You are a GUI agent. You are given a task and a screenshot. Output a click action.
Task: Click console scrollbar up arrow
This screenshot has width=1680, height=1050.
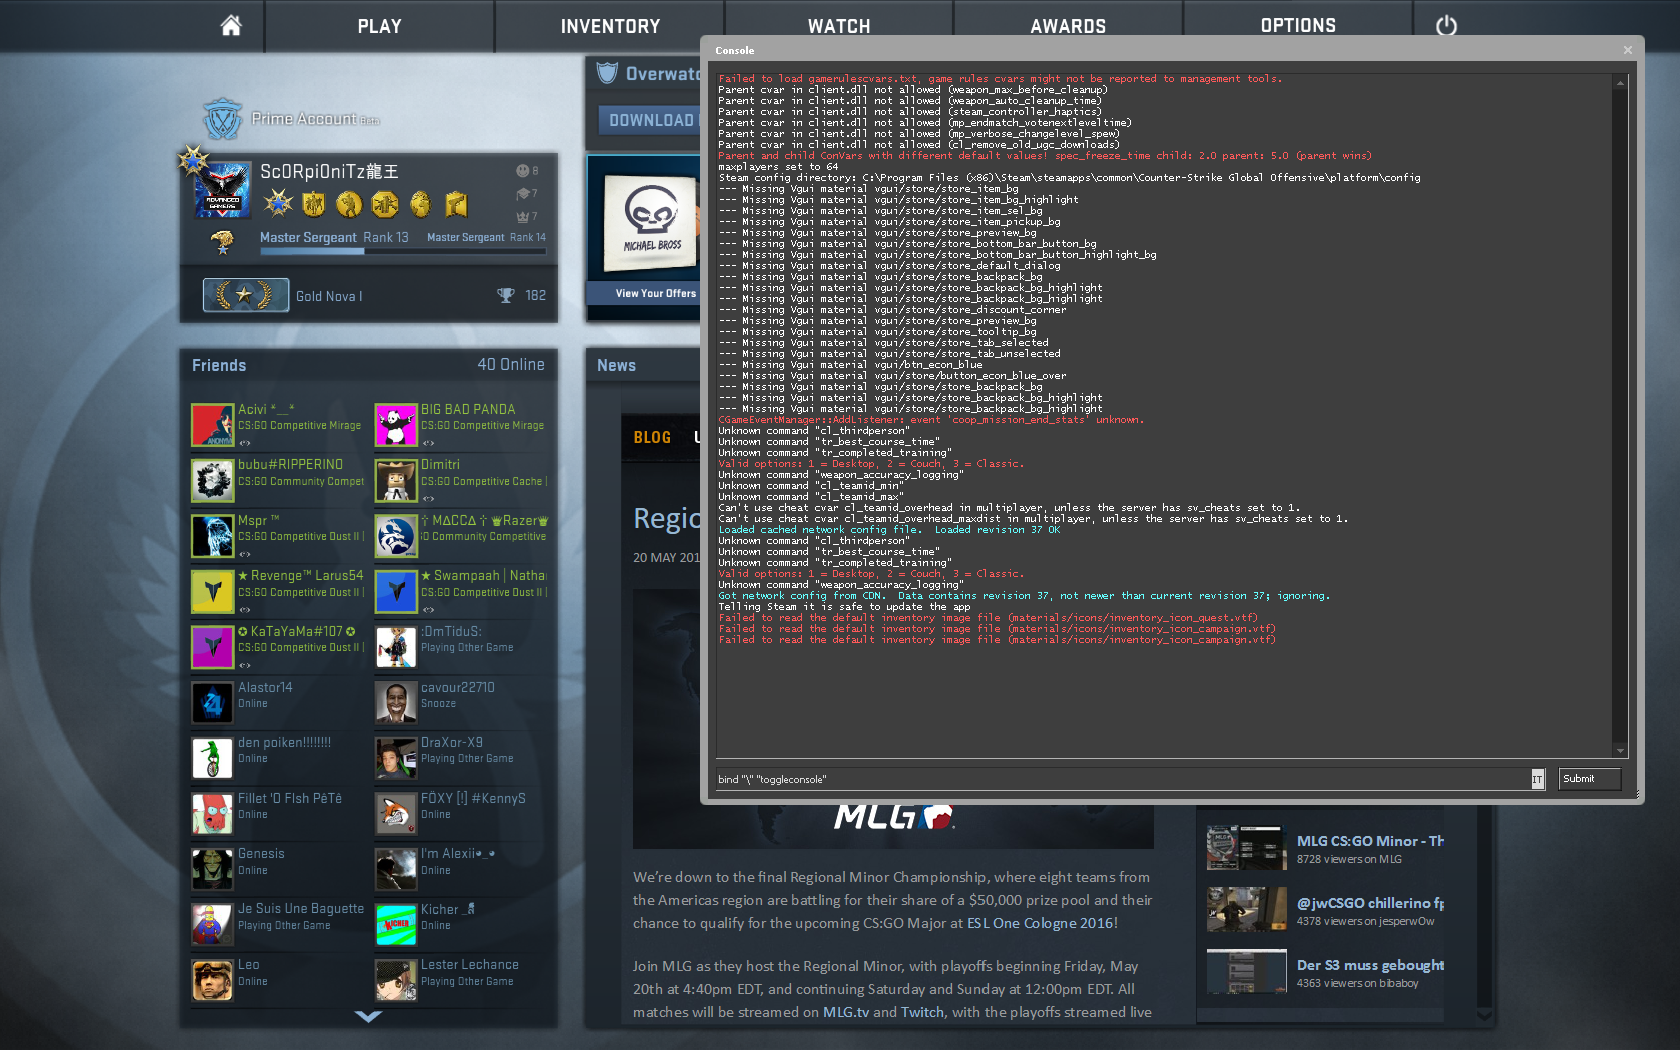(1620, 84)
